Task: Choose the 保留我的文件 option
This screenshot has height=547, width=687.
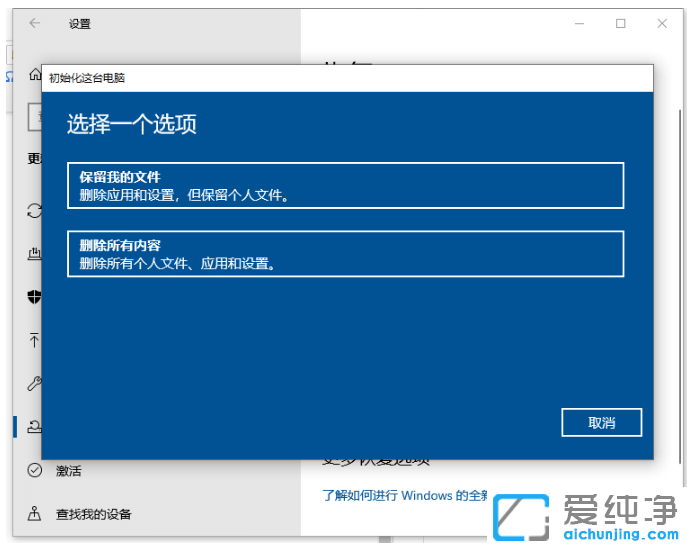Action: pyautogui.click(x=345, y=185)
